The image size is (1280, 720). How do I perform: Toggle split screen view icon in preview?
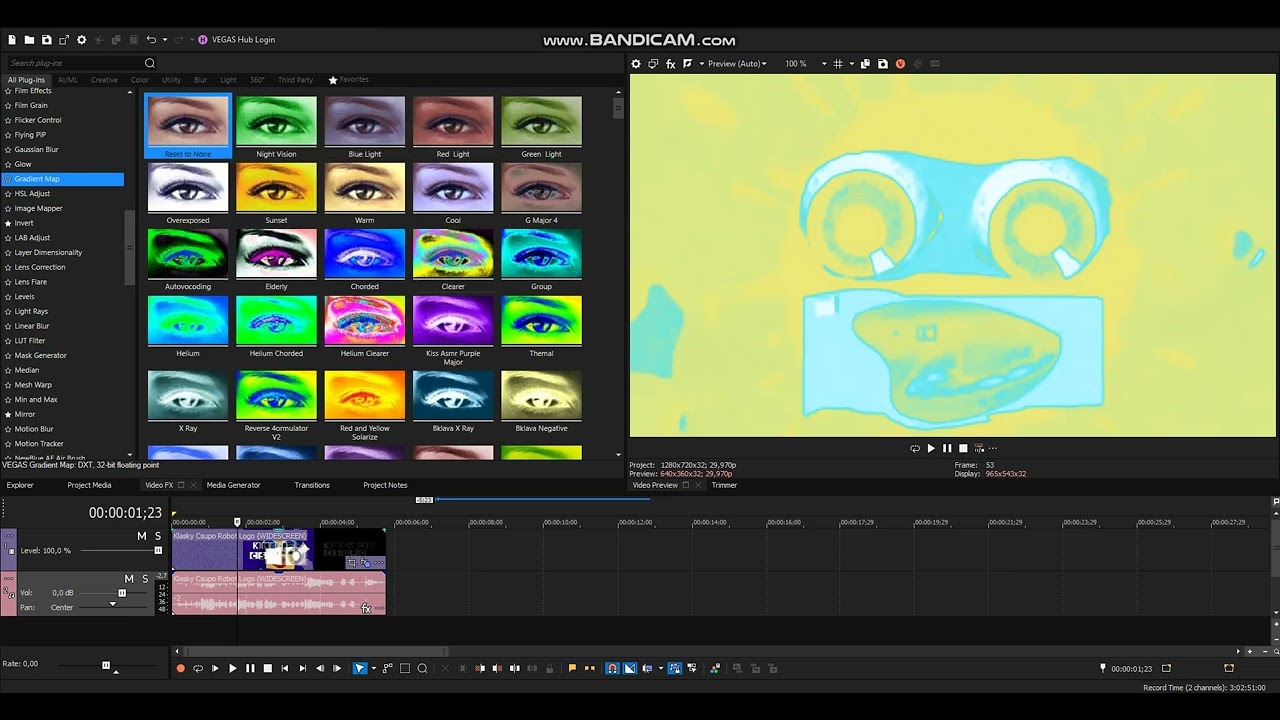687,64
